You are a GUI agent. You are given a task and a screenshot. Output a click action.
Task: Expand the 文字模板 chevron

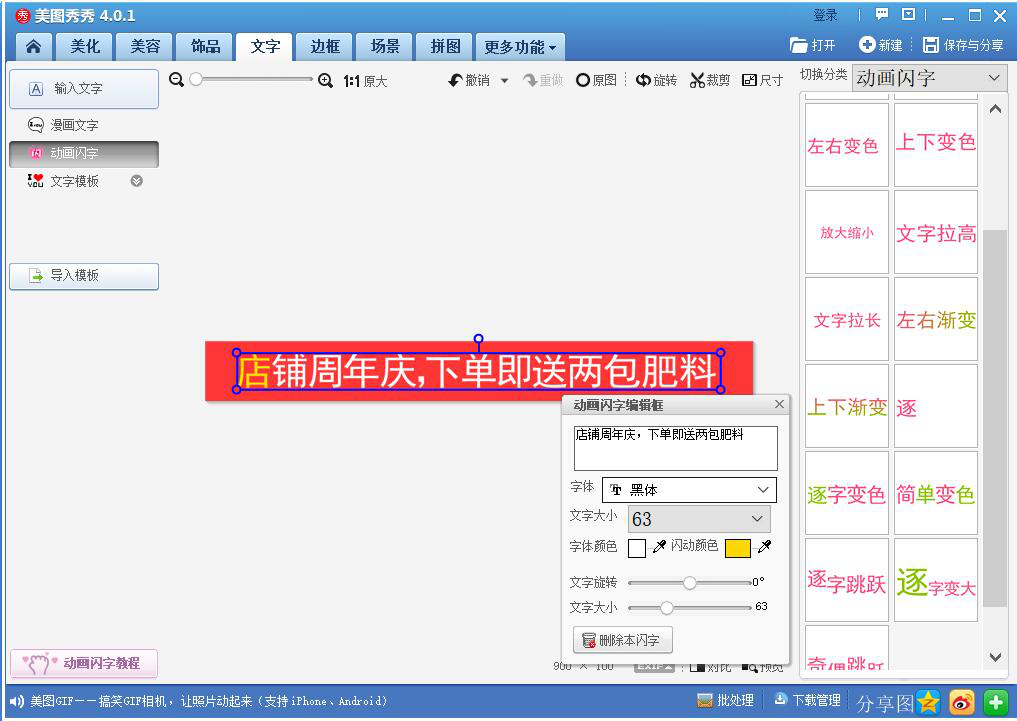coord(136,181)
